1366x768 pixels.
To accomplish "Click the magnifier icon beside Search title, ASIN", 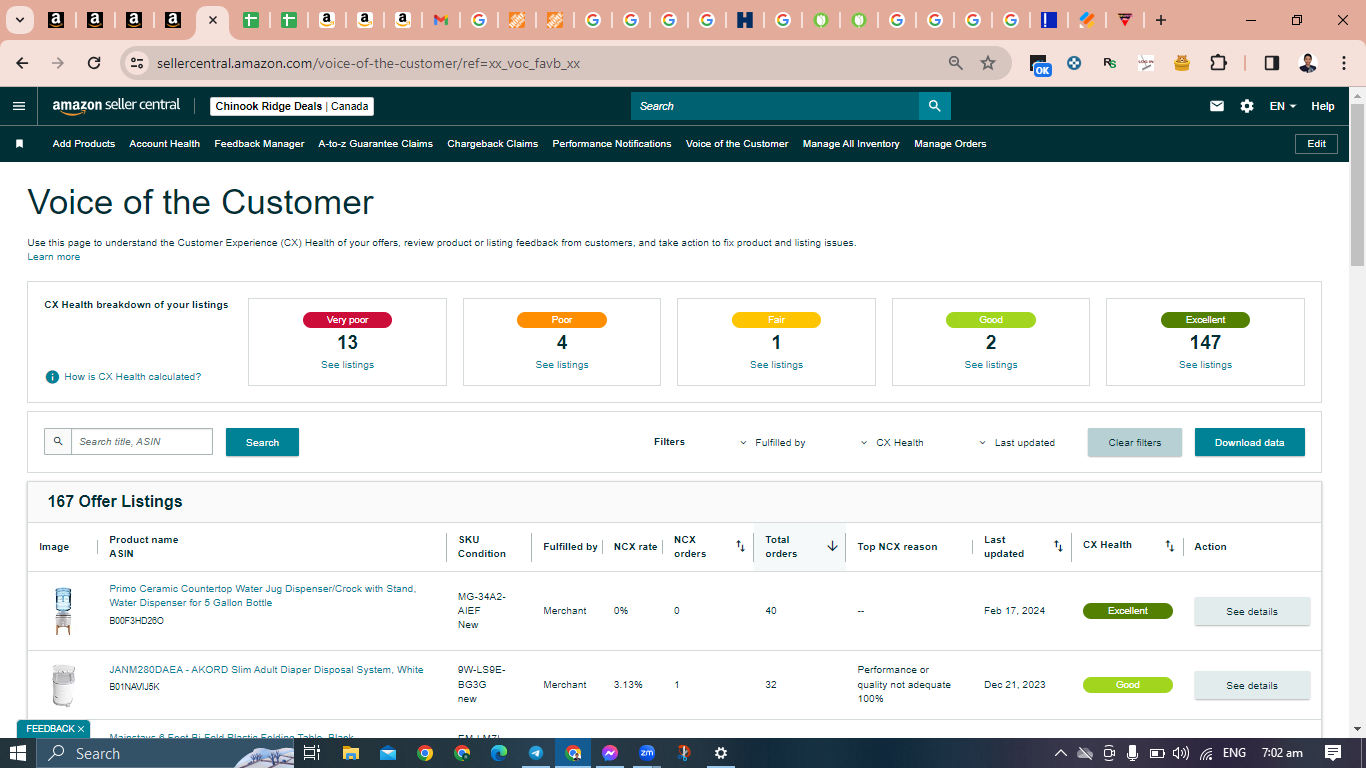I will click(58, 441).
